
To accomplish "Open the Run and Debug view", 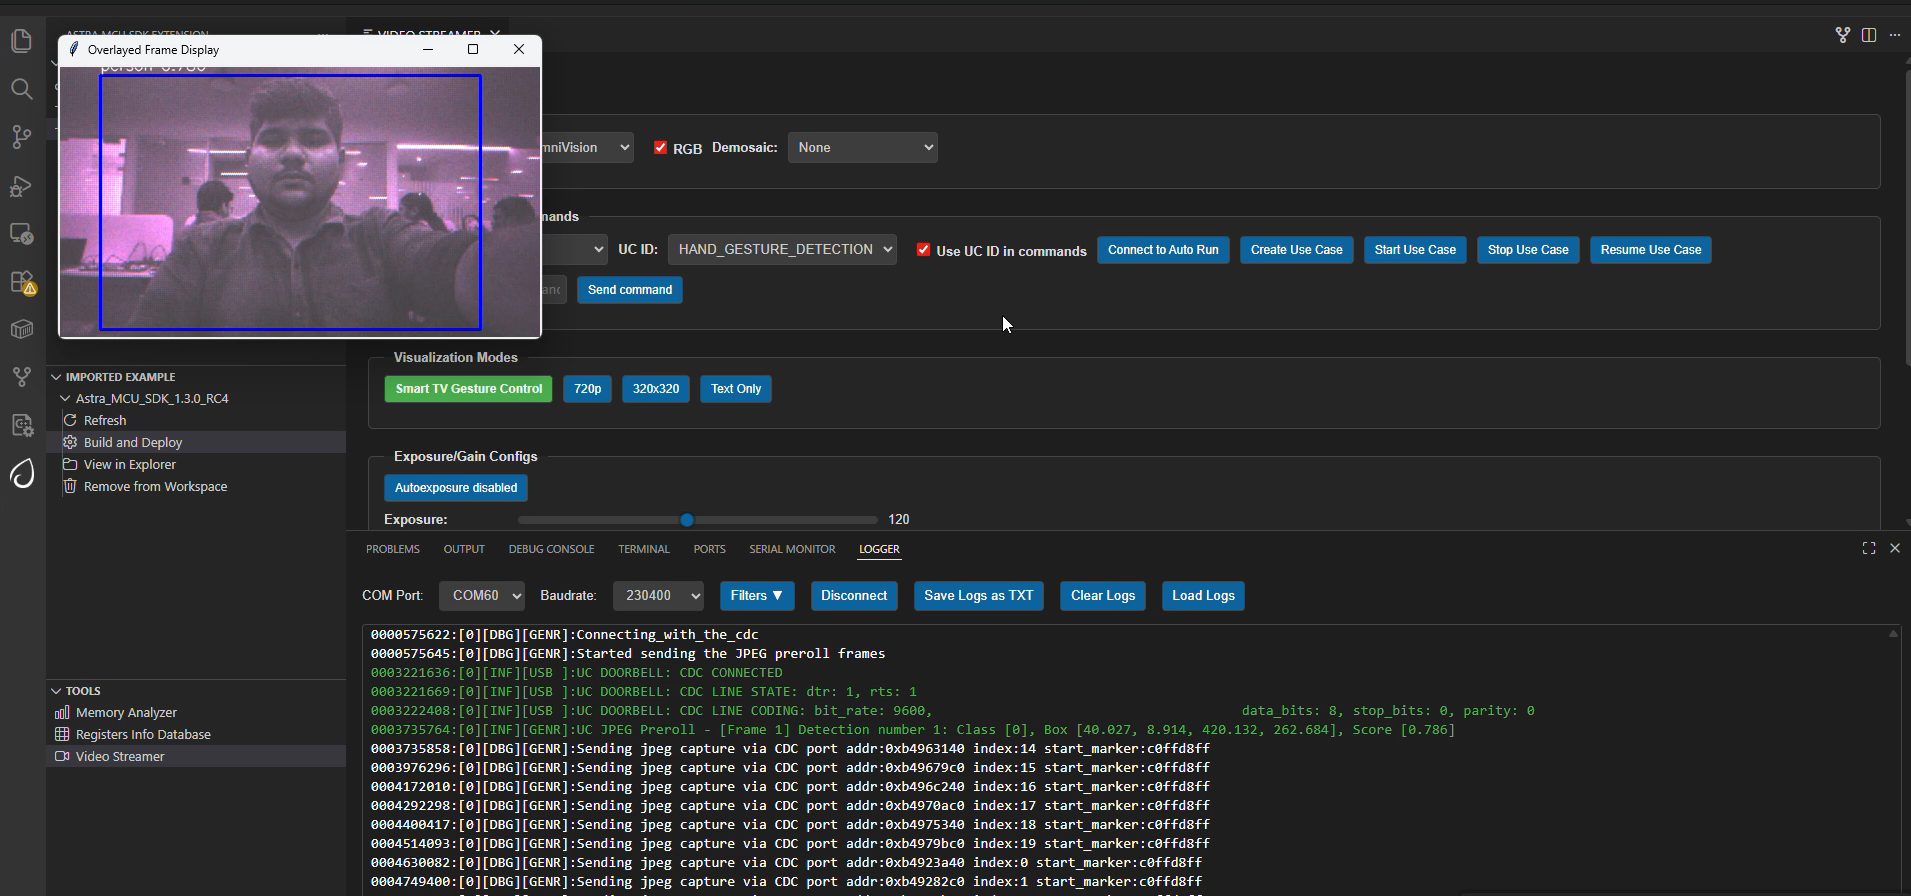I will [x=21, y=186].
